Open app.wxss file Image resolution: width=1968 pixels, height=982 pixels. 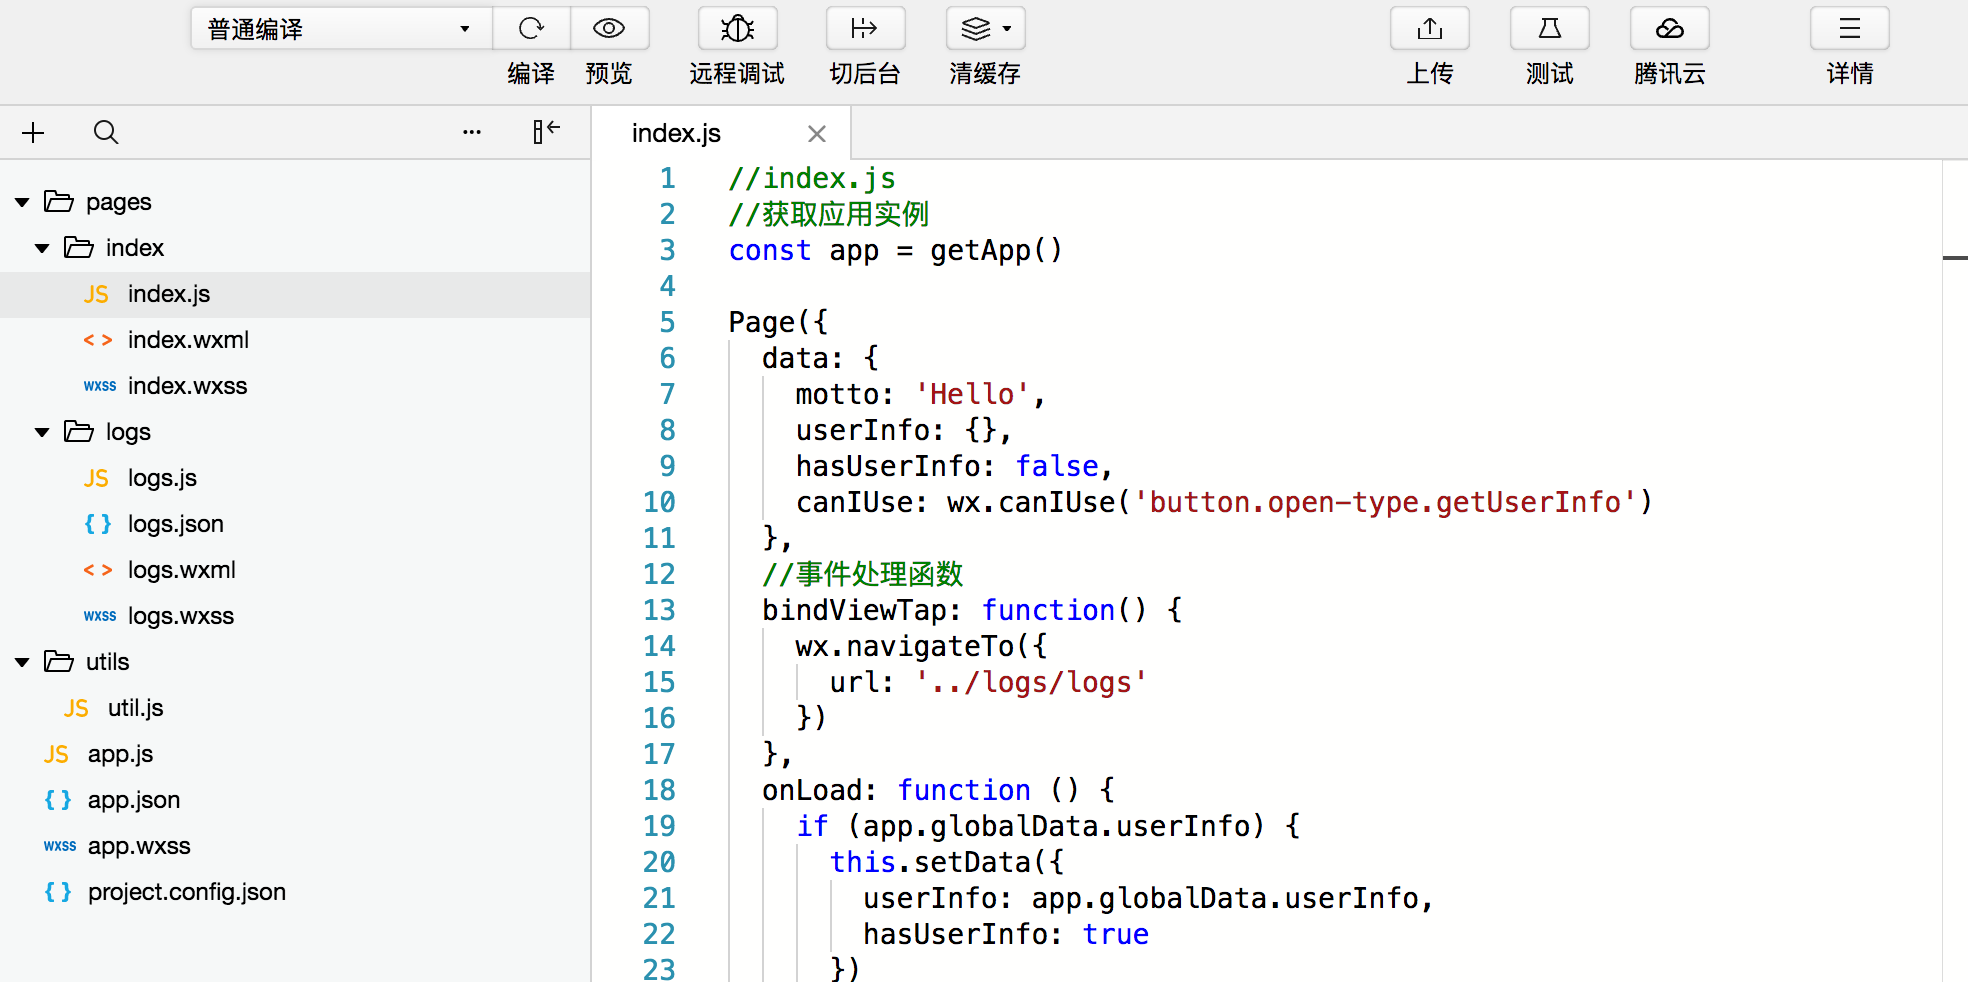pos(139,846)
